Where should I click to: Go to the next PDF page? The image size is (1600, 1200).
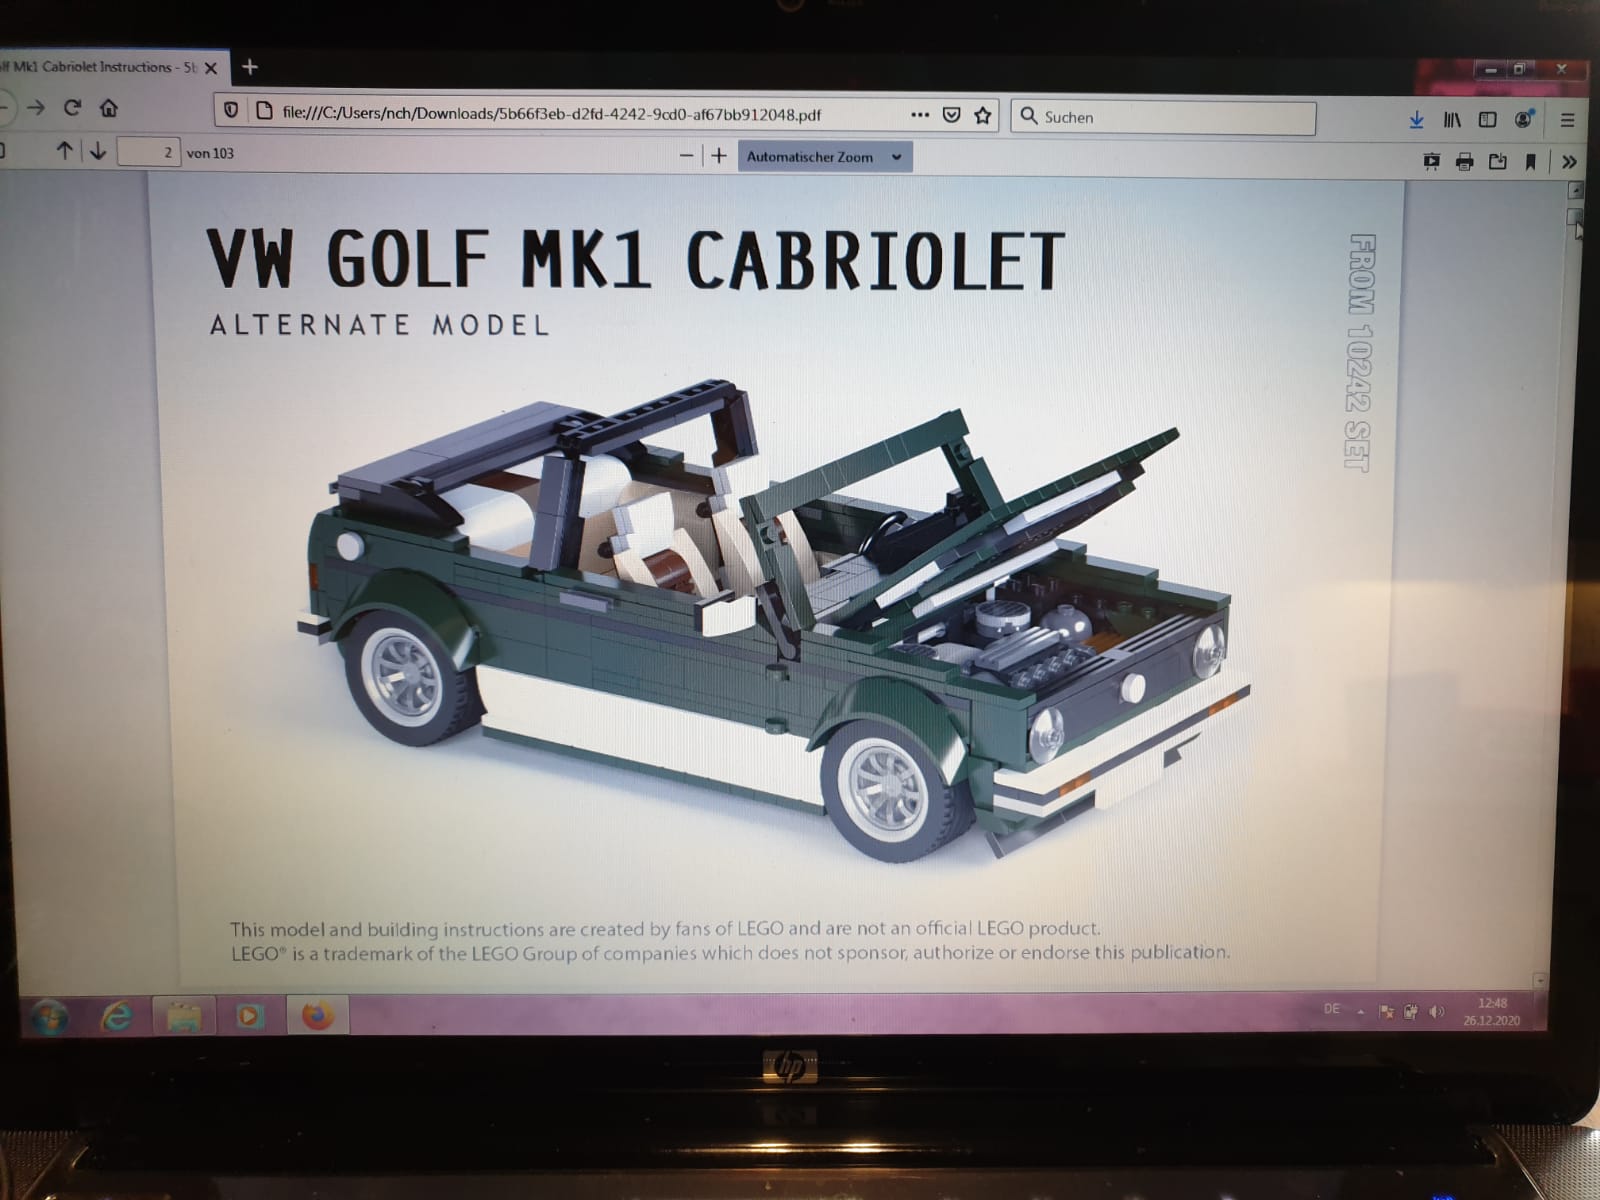point(98,151)
